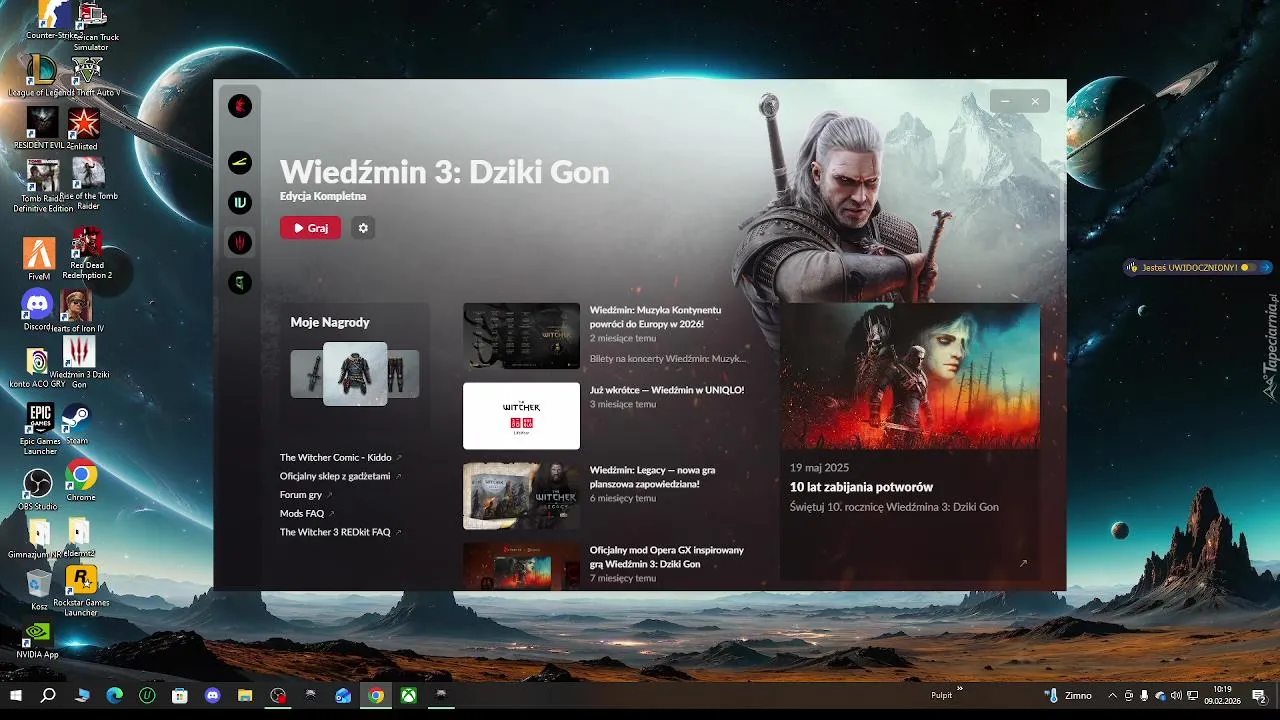
Task: Open Xbox app from taskbar
Action: 408,696
